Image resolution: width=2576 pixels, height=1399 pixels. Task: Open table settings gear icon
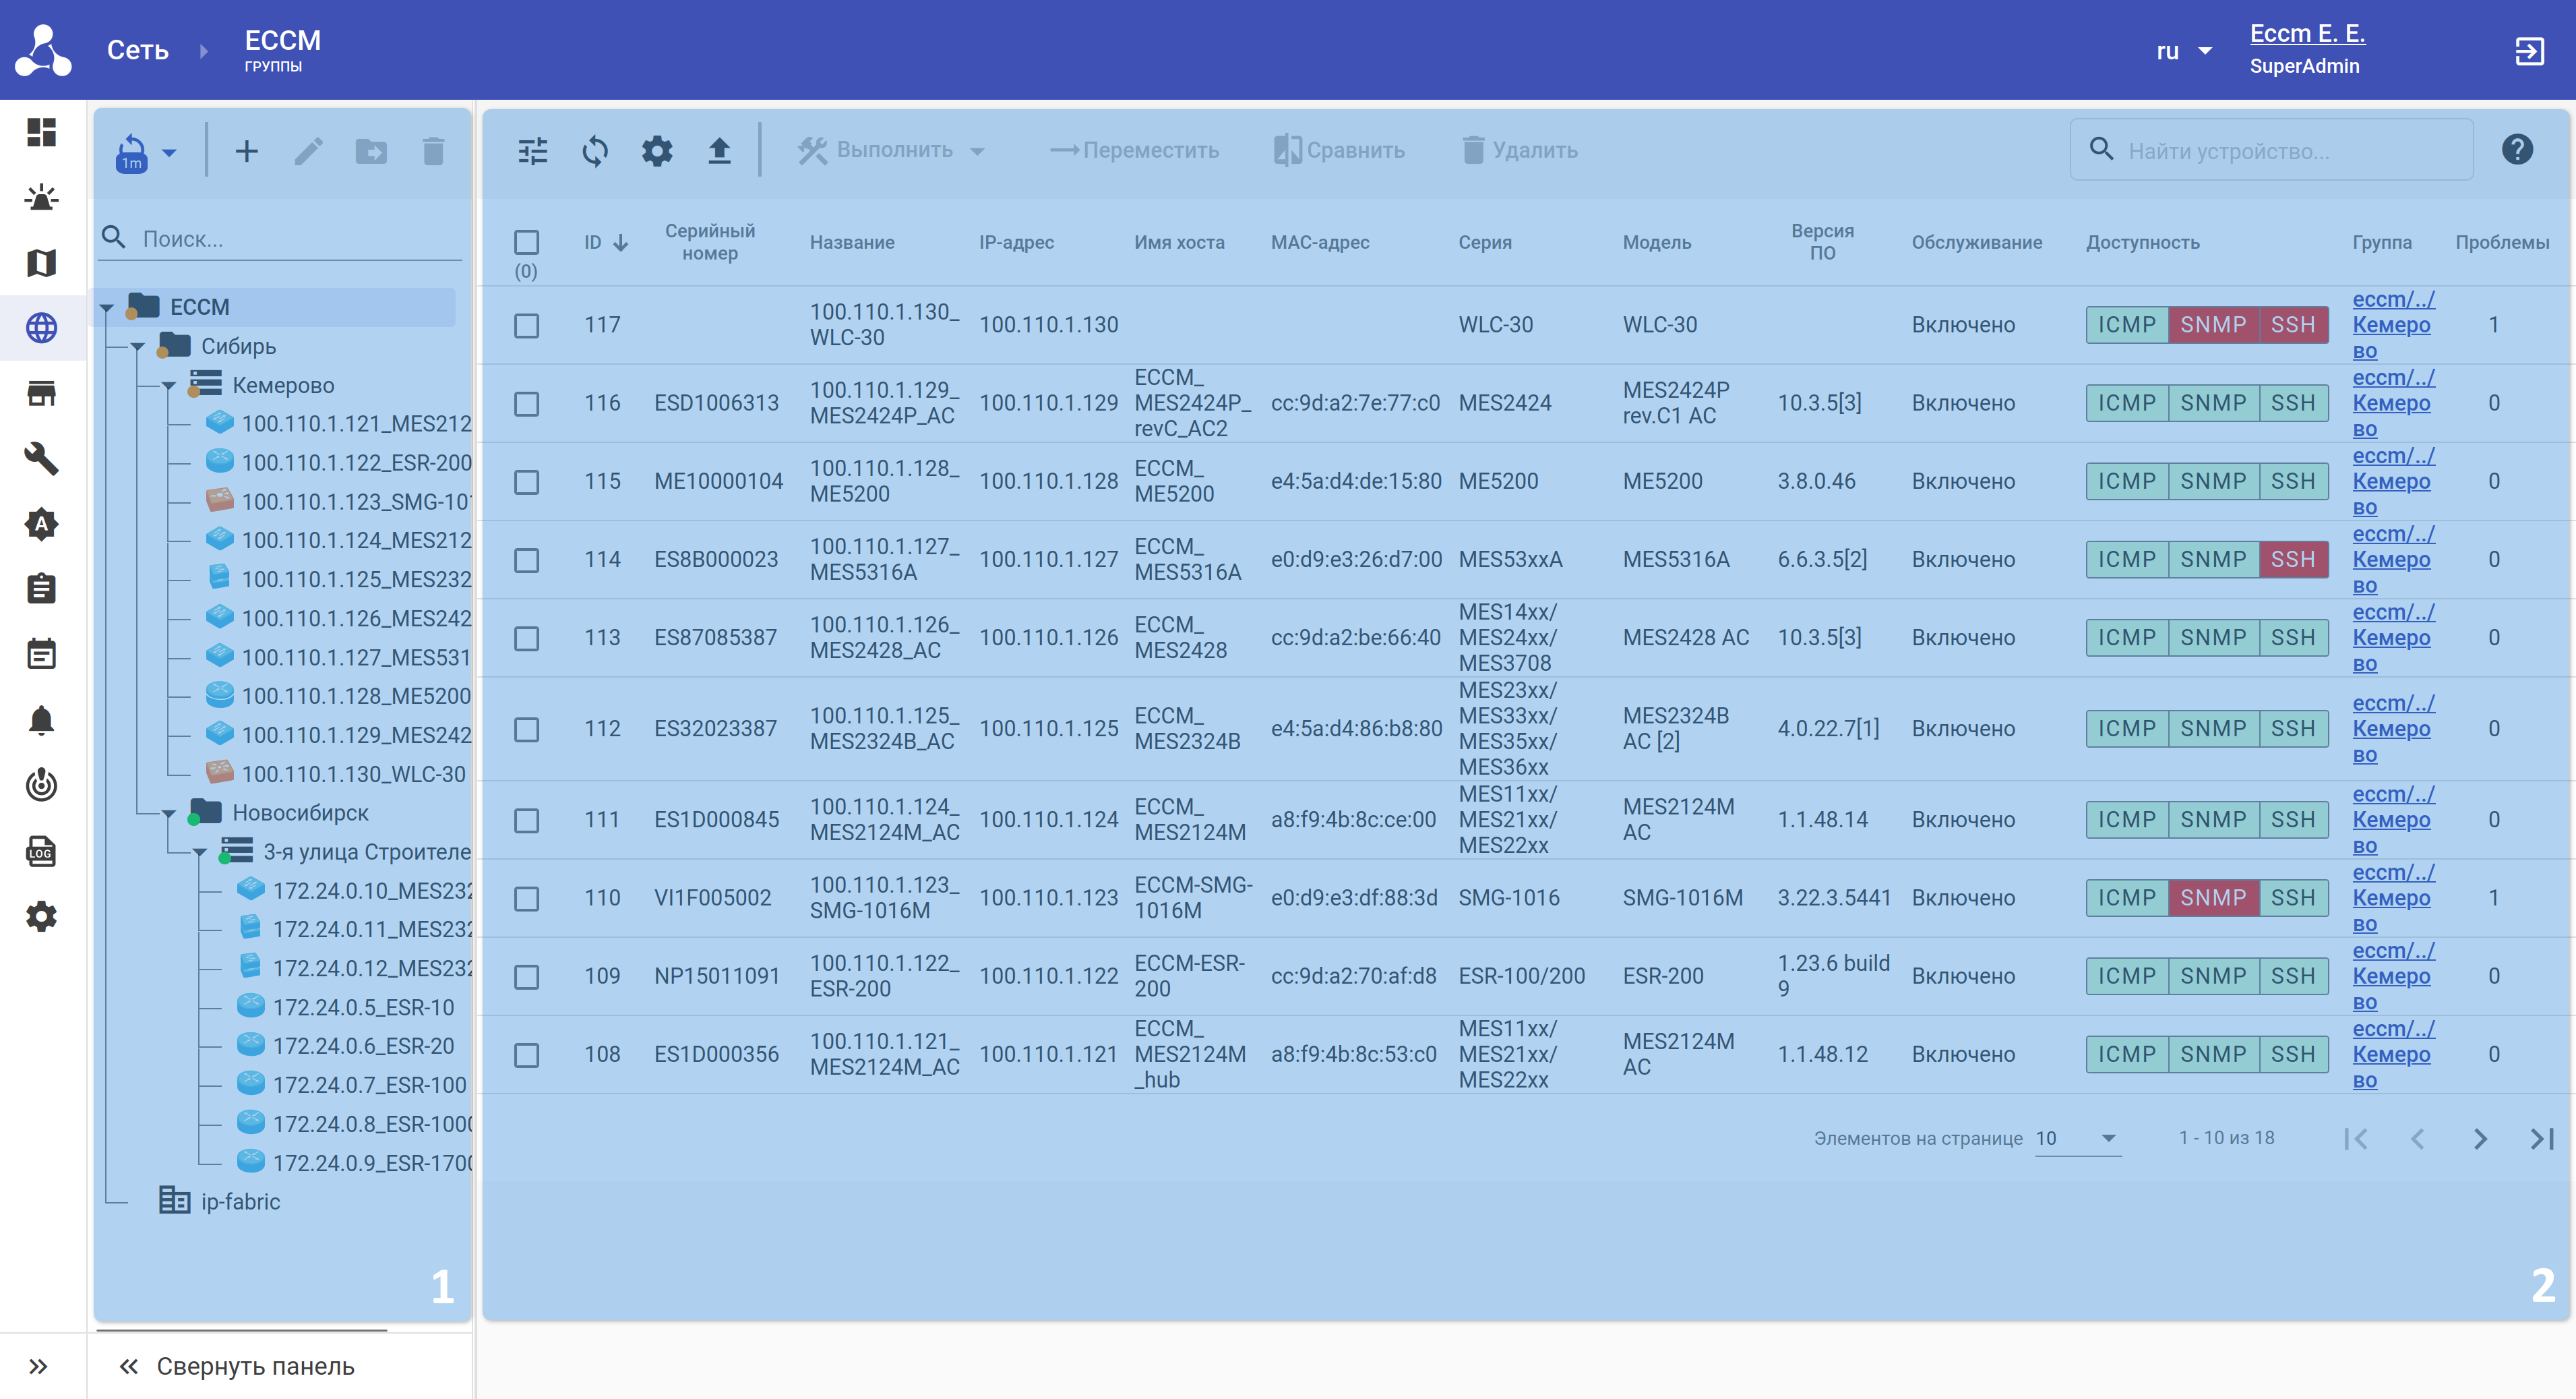pyautogui.click(x=657, y=151)
